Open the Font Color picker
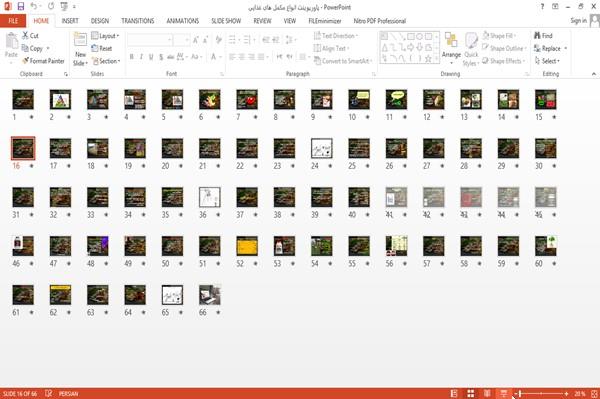 [x=216, y=57]
